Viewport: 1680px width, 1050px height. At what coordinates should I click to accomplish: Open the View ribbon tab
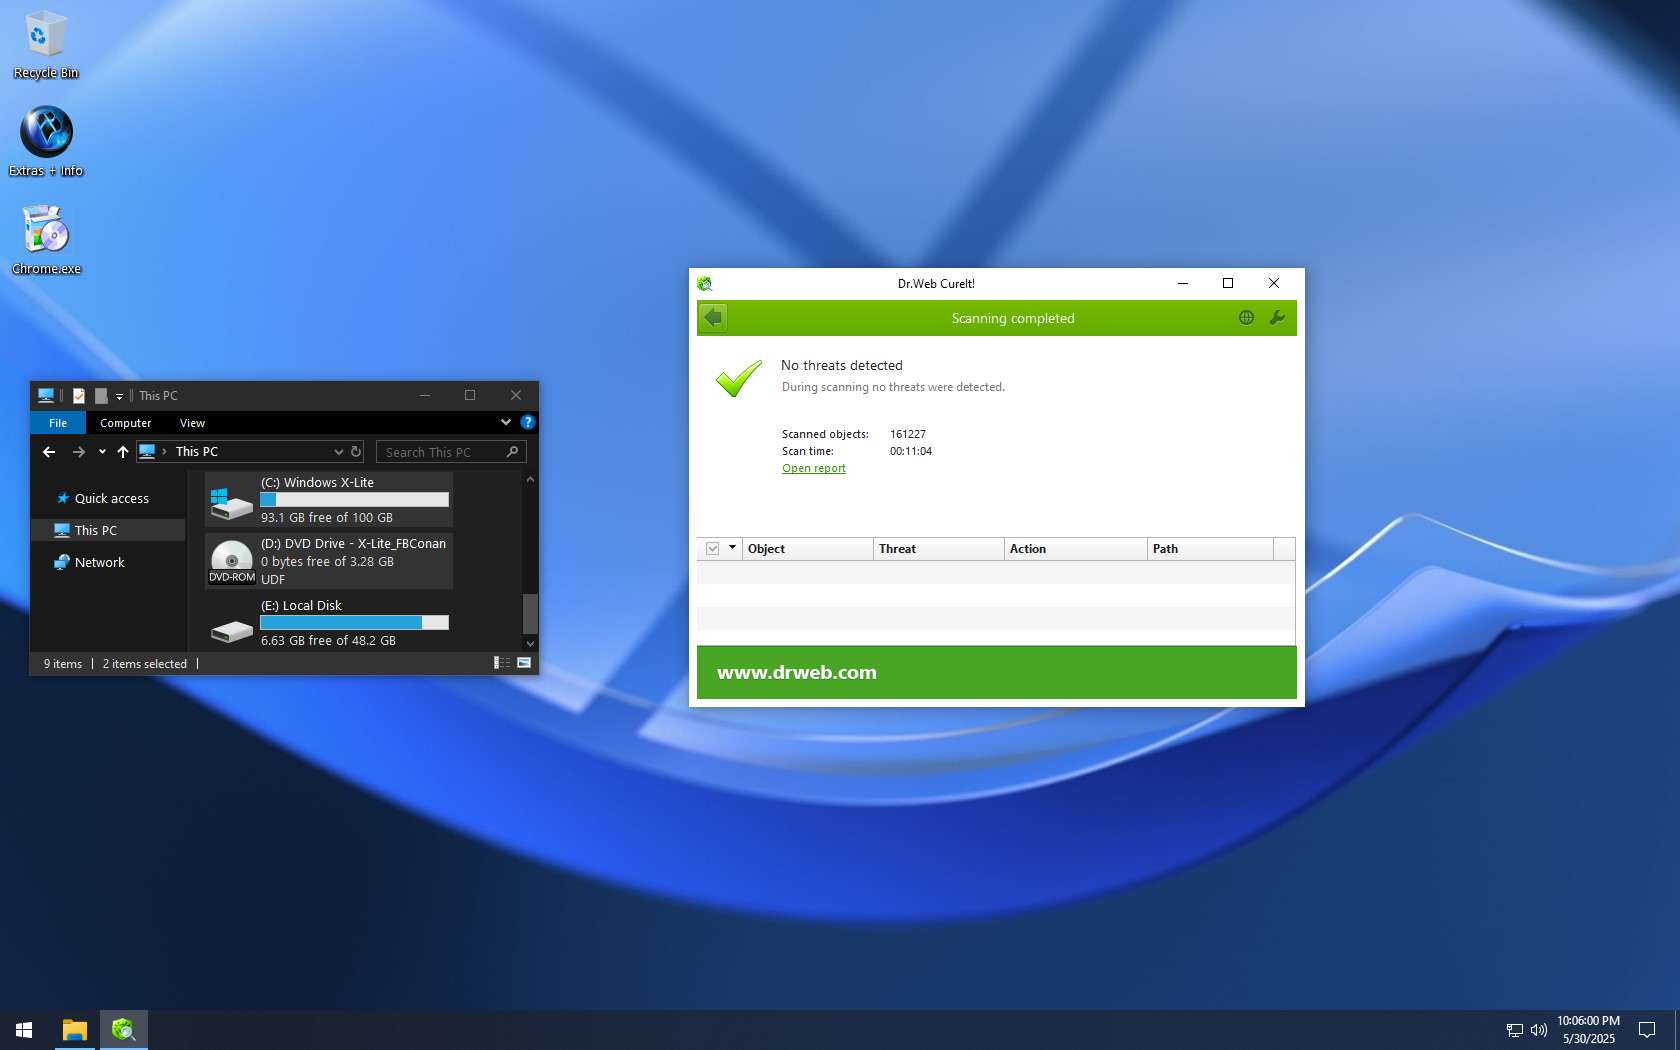tap(192, 423)
